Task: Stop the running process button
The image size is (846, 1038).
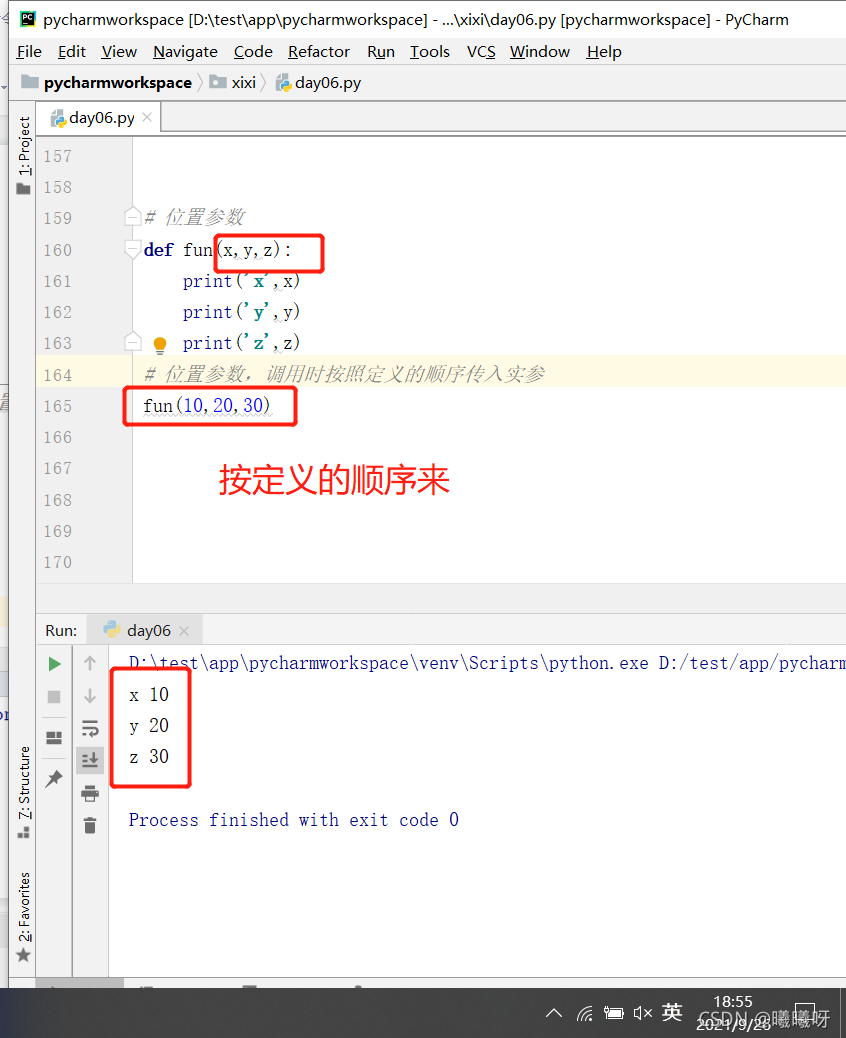Action: coord(54,697)
